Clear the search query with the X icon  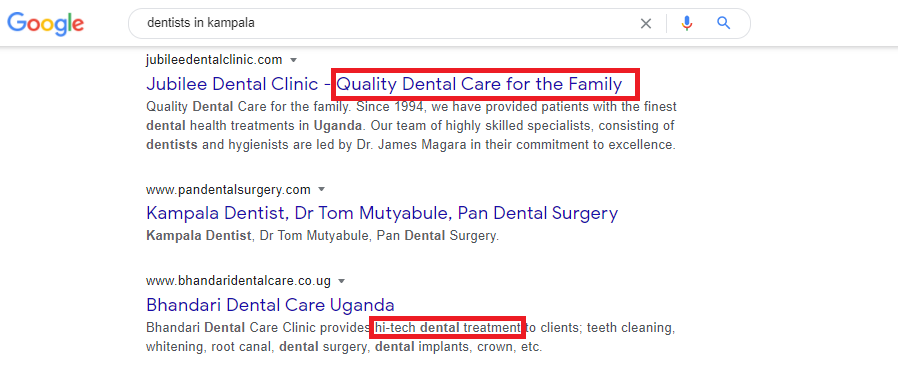click(x=645, y=23)
